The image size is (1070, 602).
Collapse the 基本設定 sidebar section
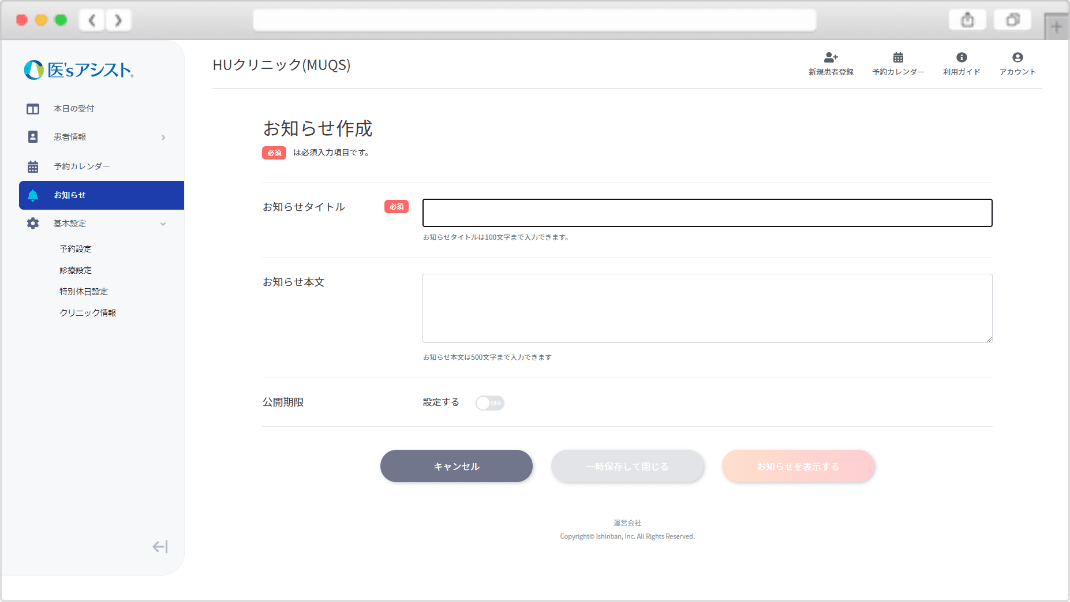[x=163, y=224]
